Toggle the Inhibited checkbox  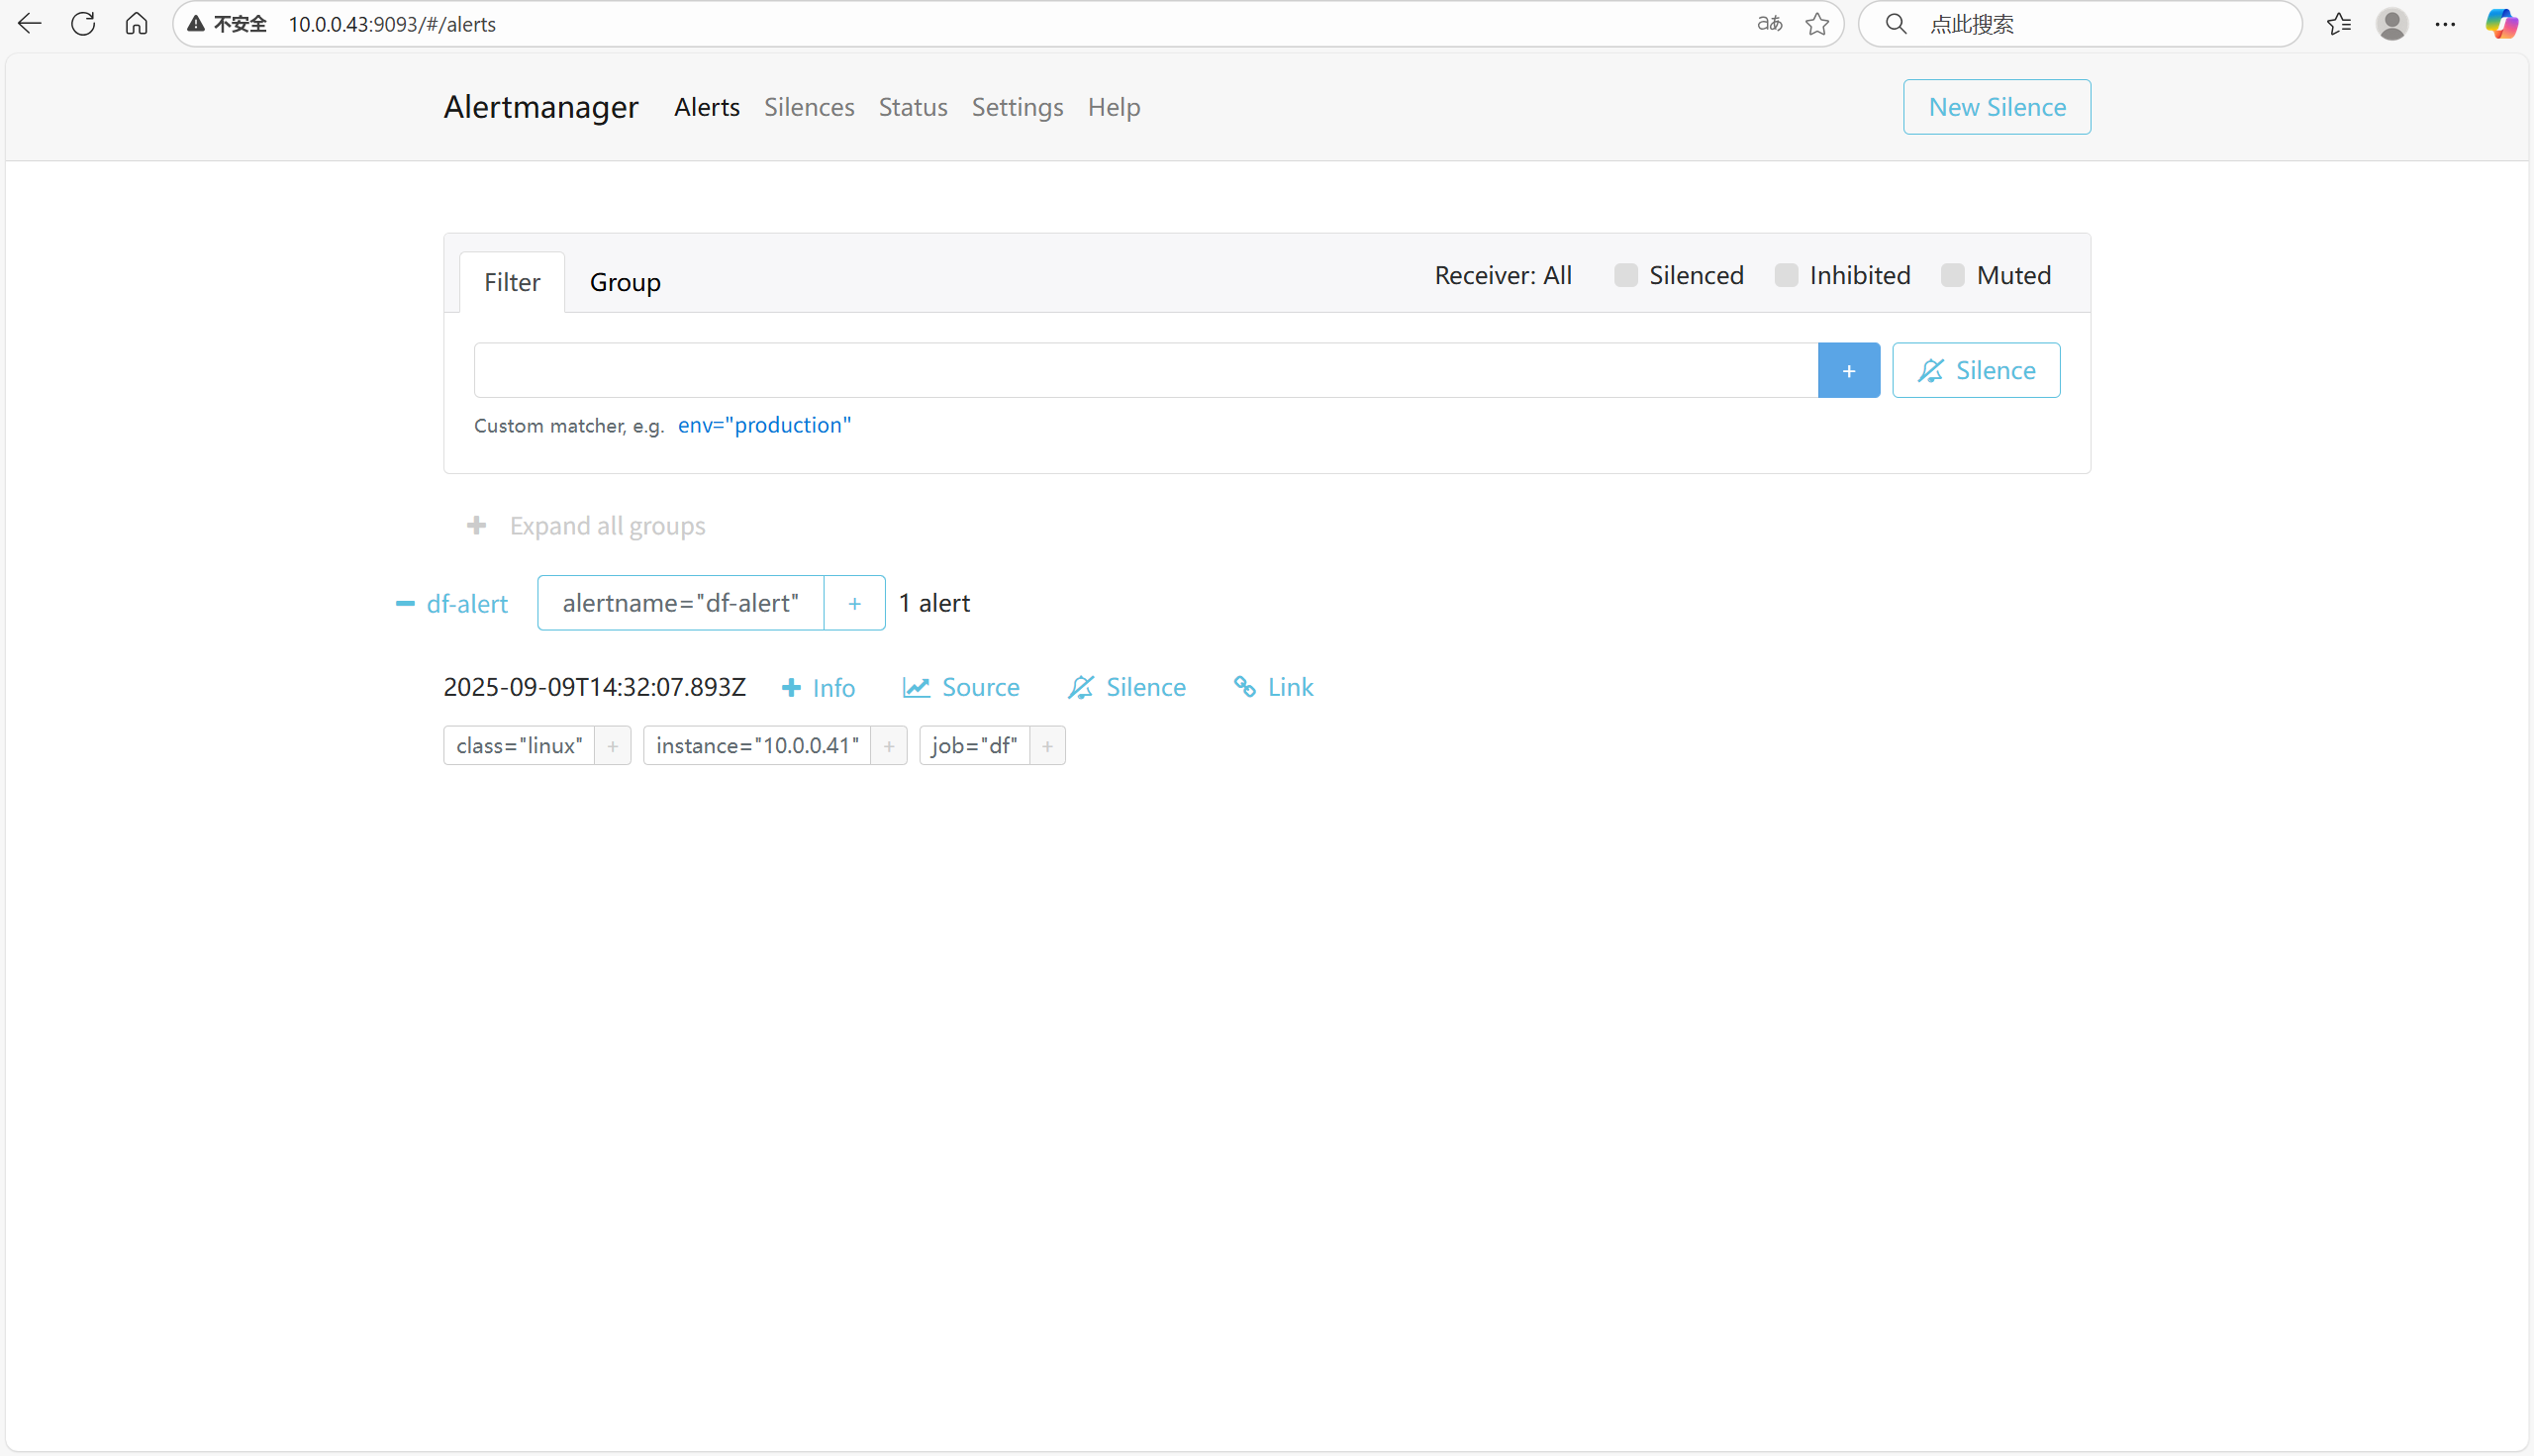(x=1786, y=275)
